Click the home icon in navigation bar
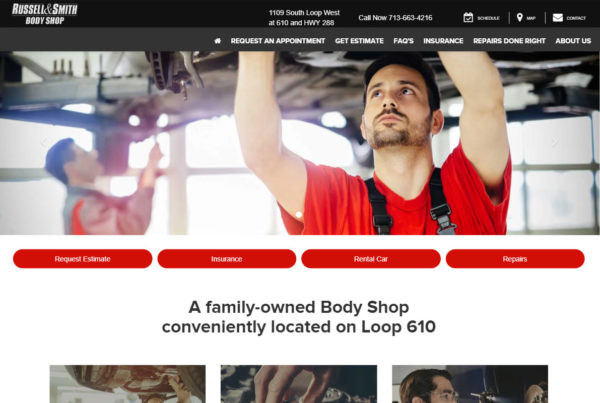600x403 pixels. (217, 41)
